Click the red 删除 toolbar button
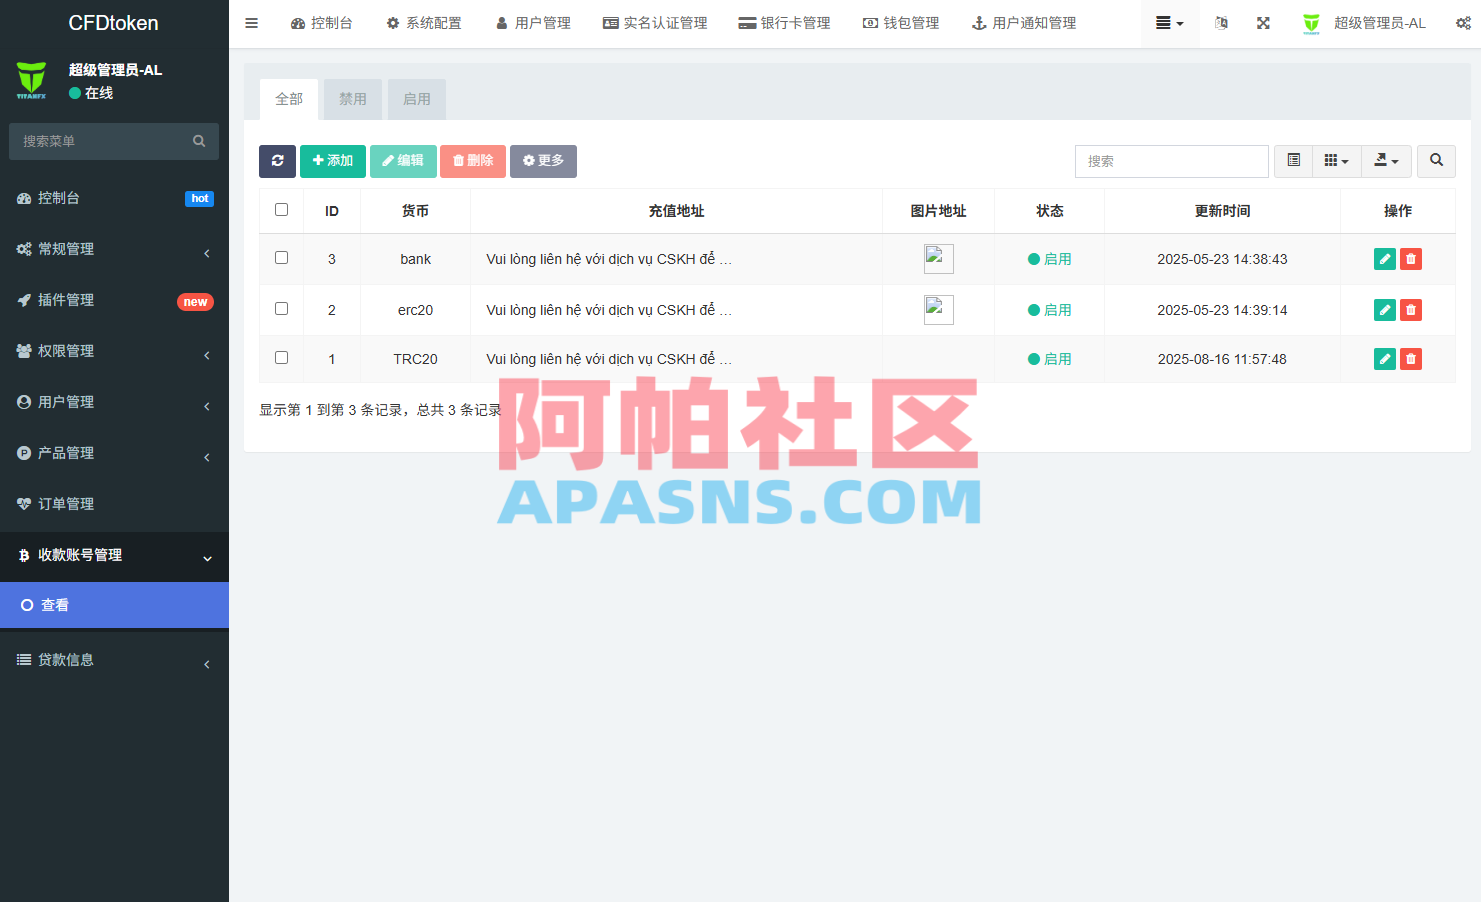The width and height of the screenshot is (1481, 902). coord(473,161)
